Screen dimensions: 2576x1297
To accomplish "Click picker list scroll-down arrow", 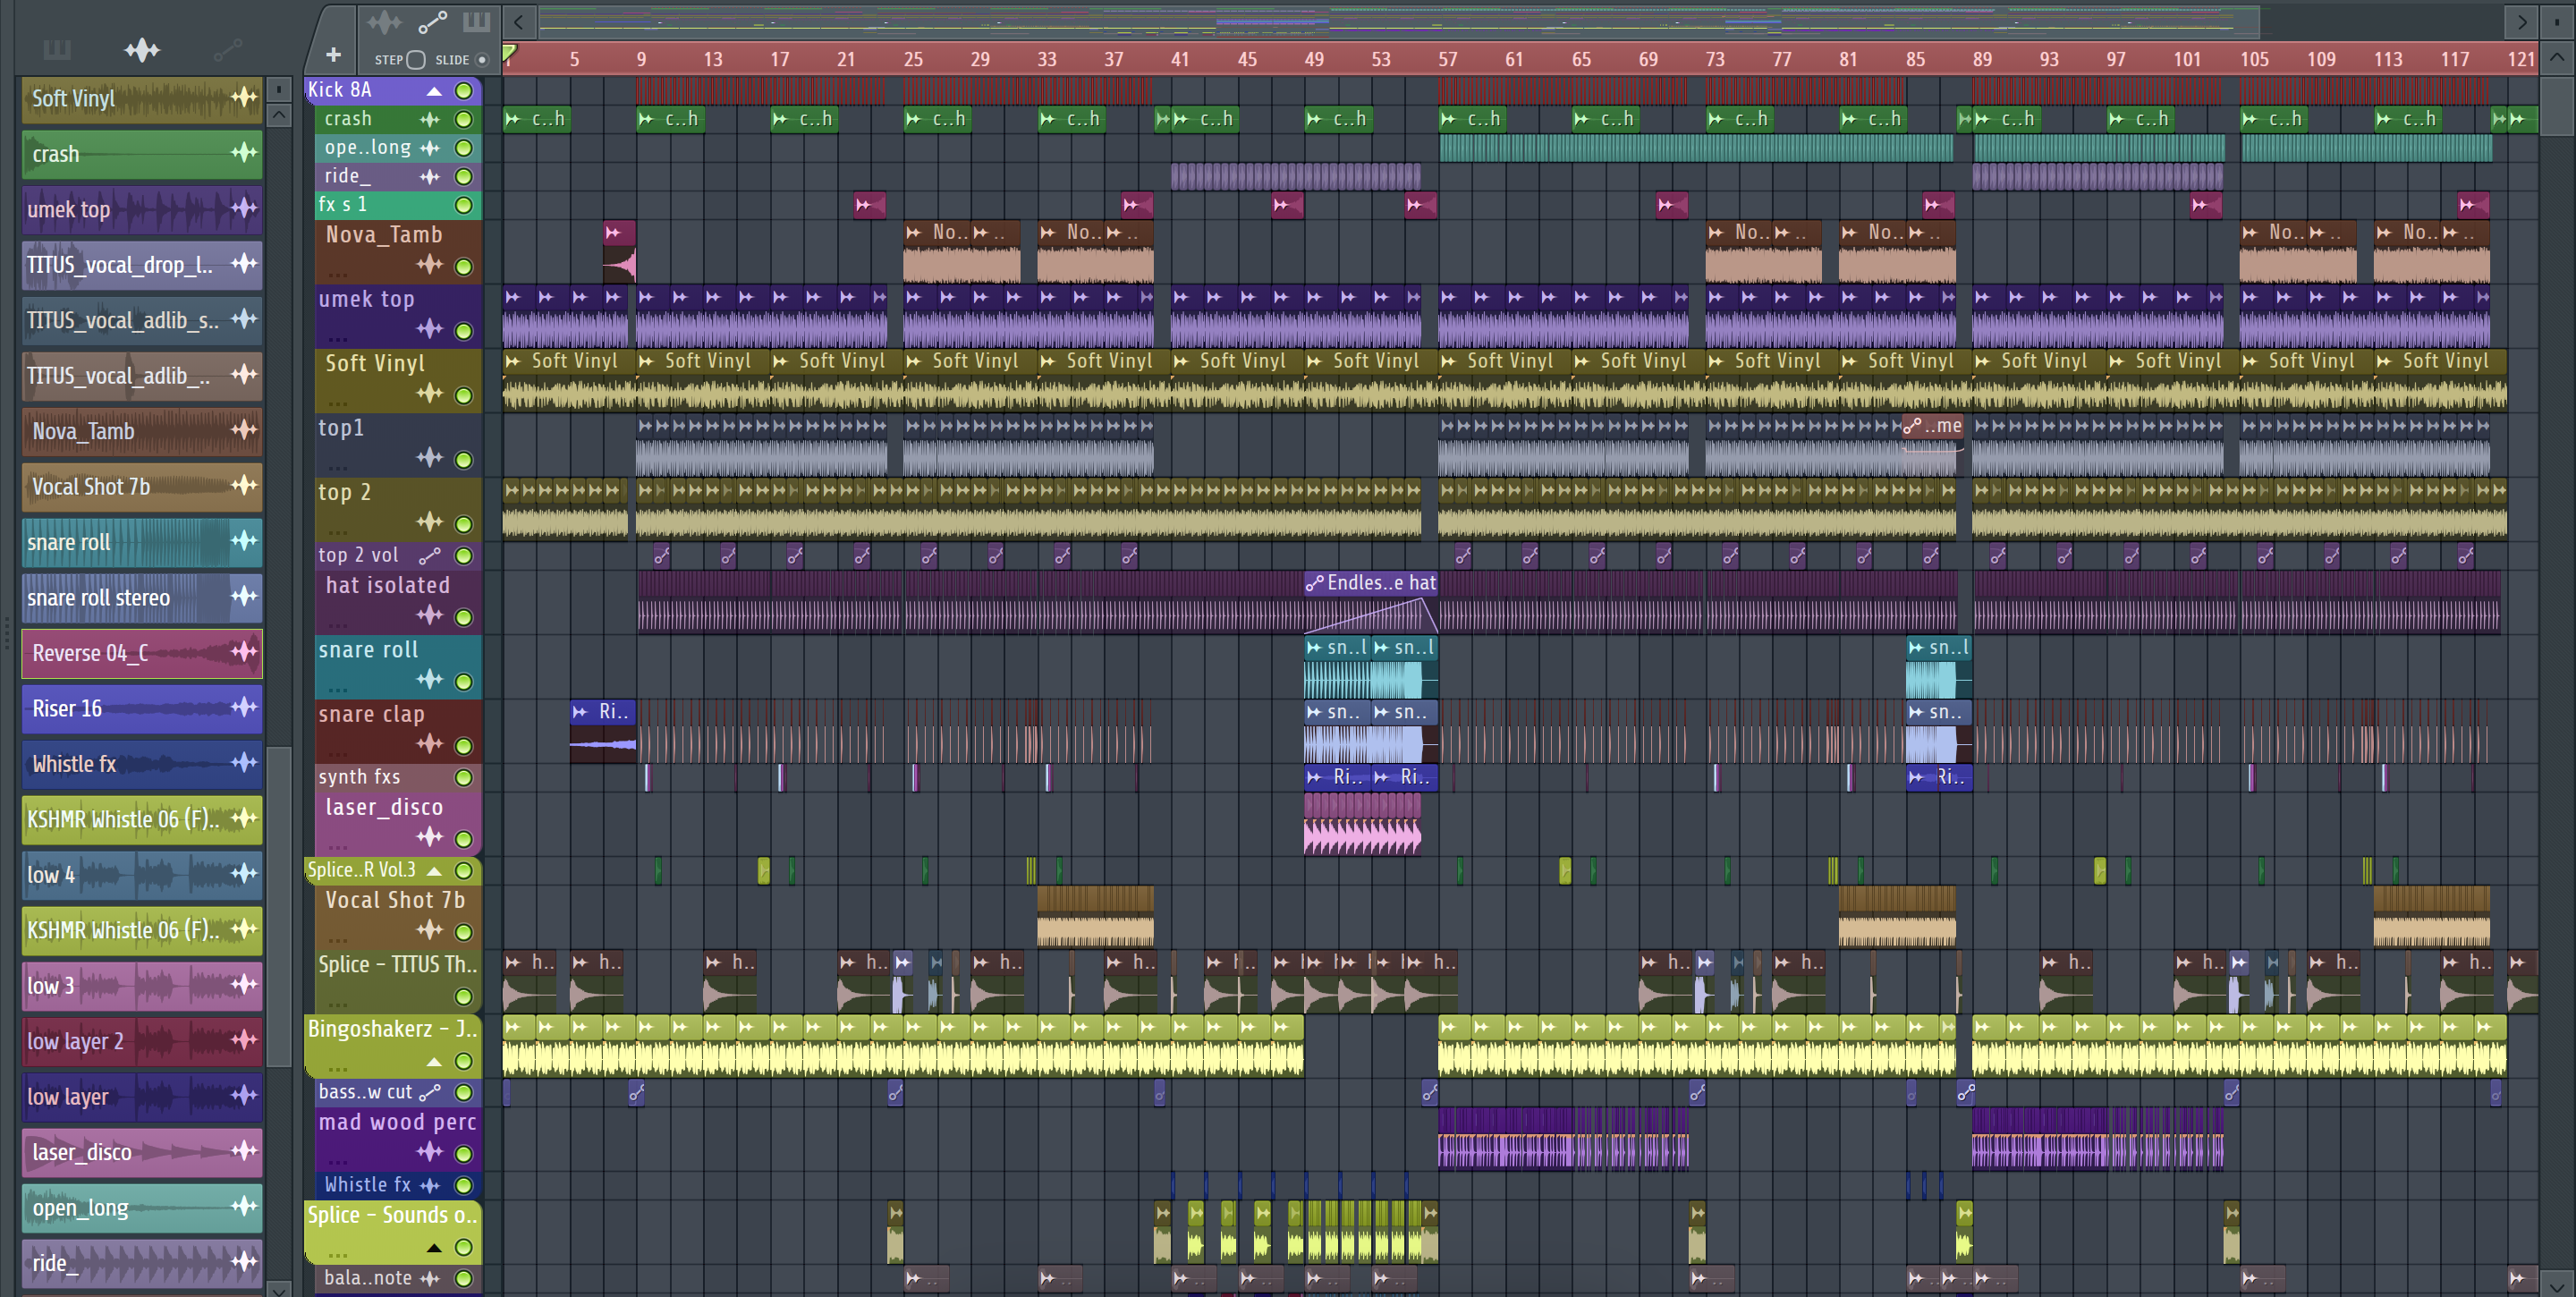I will point(279,1289).
